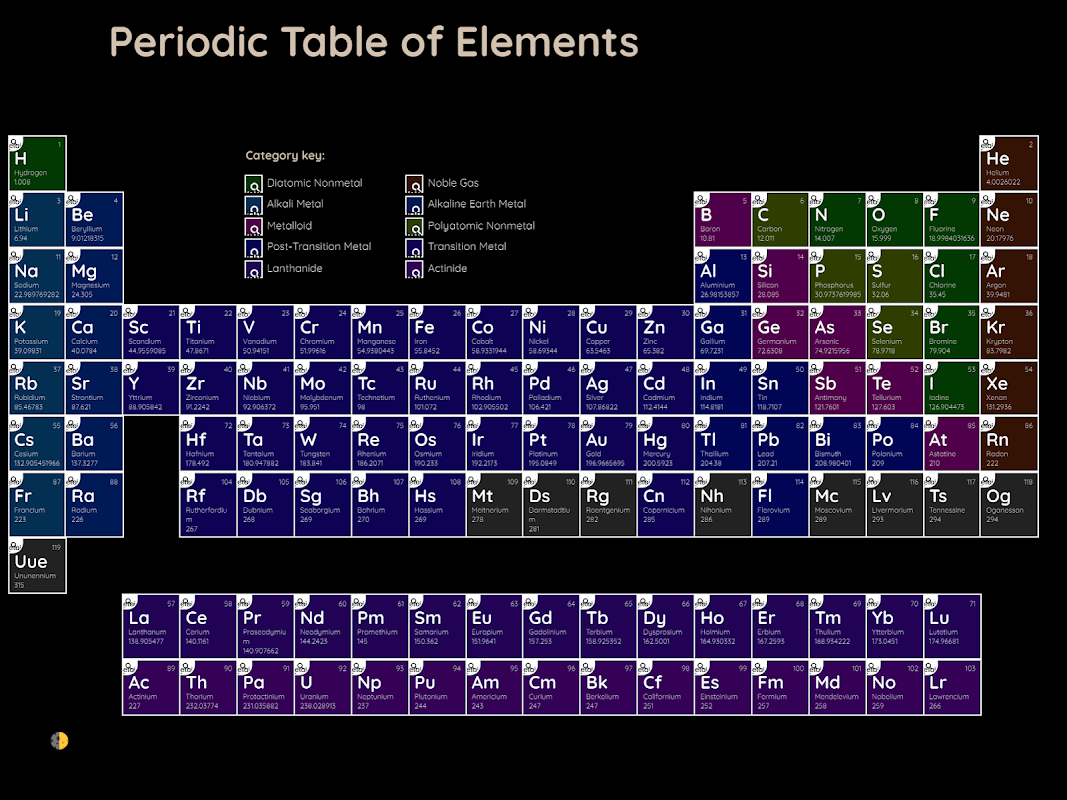Click the corner details icon on Silver
The image size is (1067, 800).
[x=587, y=367]
